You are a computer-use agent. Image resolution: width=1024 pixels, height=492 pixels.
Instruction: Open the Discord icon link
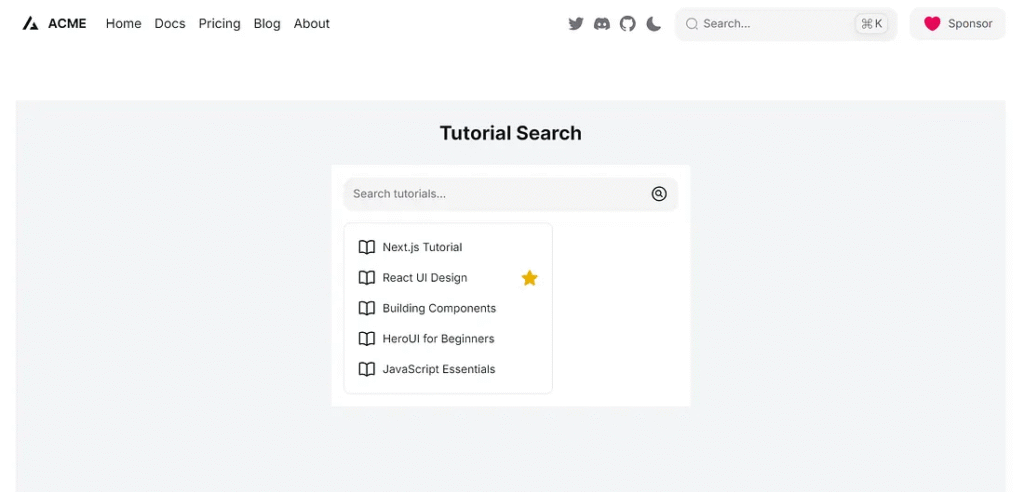pos(602,24)
